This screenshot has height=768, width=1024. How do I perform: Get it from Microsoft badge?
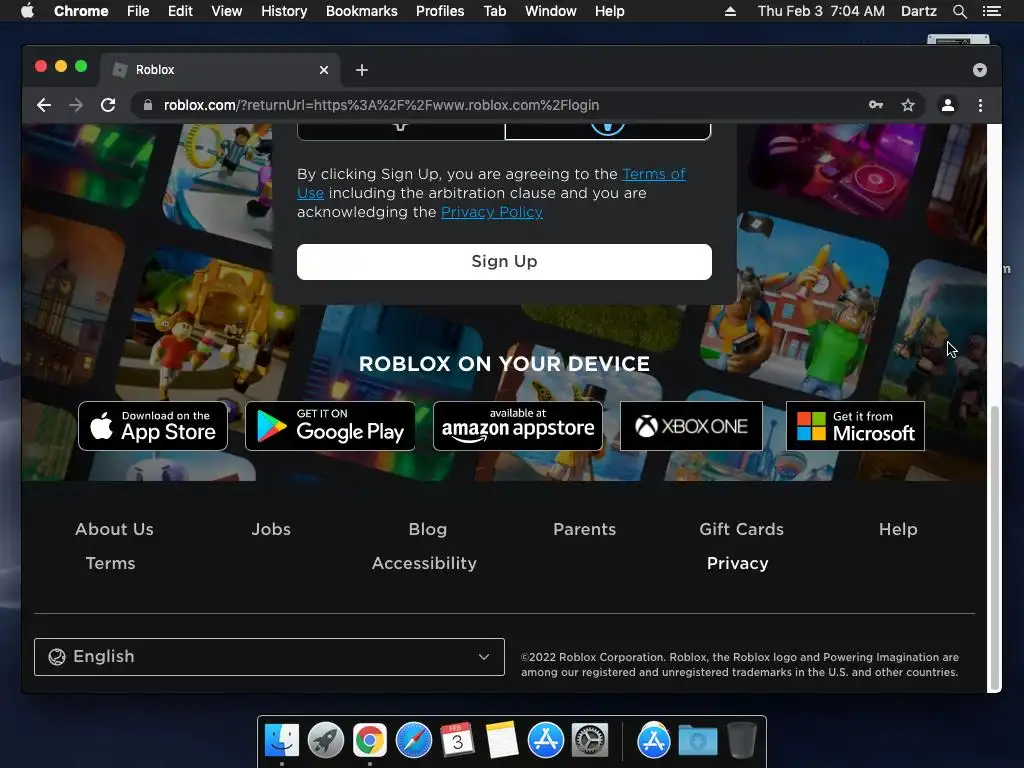click(856, 426)
